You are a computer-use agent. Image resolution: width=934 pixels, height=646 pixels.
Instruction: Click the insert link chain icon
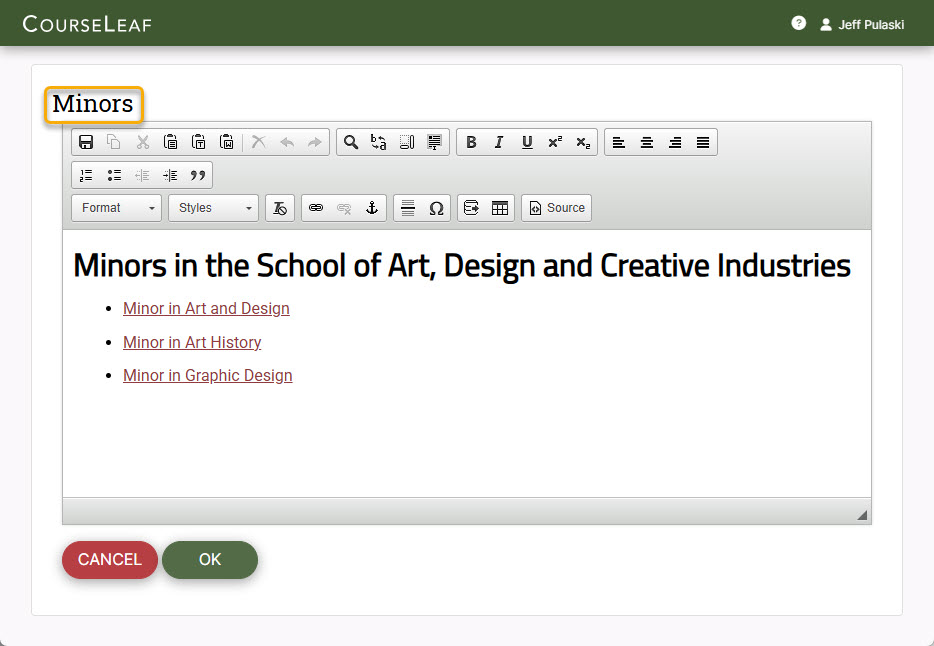[x=316, y=208]
